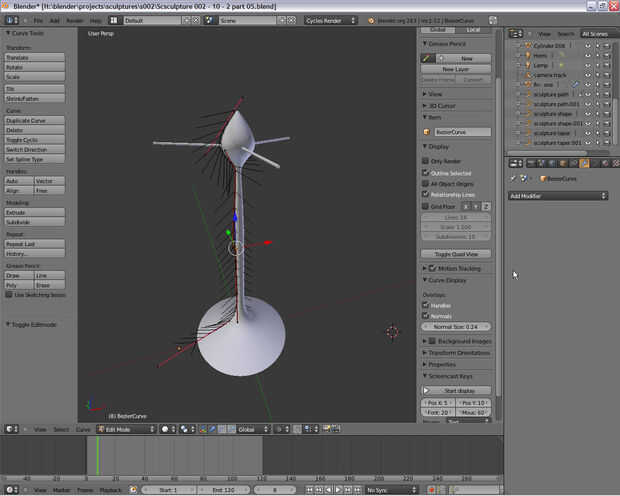Click the Subdivide button

click(35, 222)
